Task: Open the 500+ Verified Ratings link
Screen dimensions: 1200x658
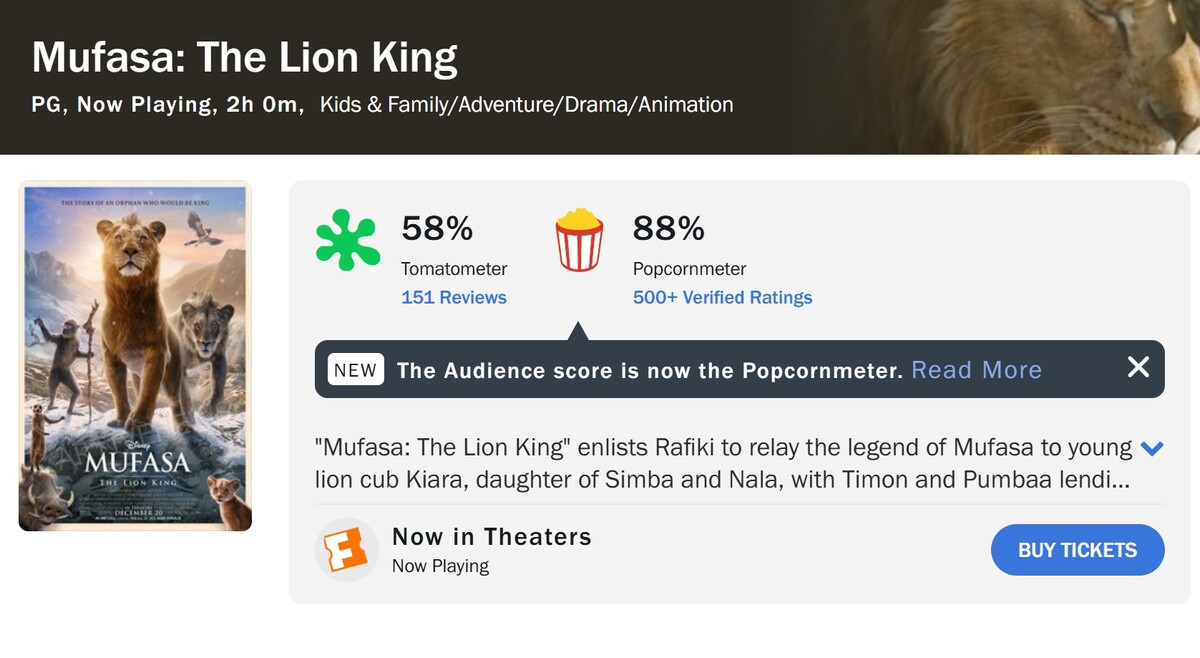Action: click(722, 297)
